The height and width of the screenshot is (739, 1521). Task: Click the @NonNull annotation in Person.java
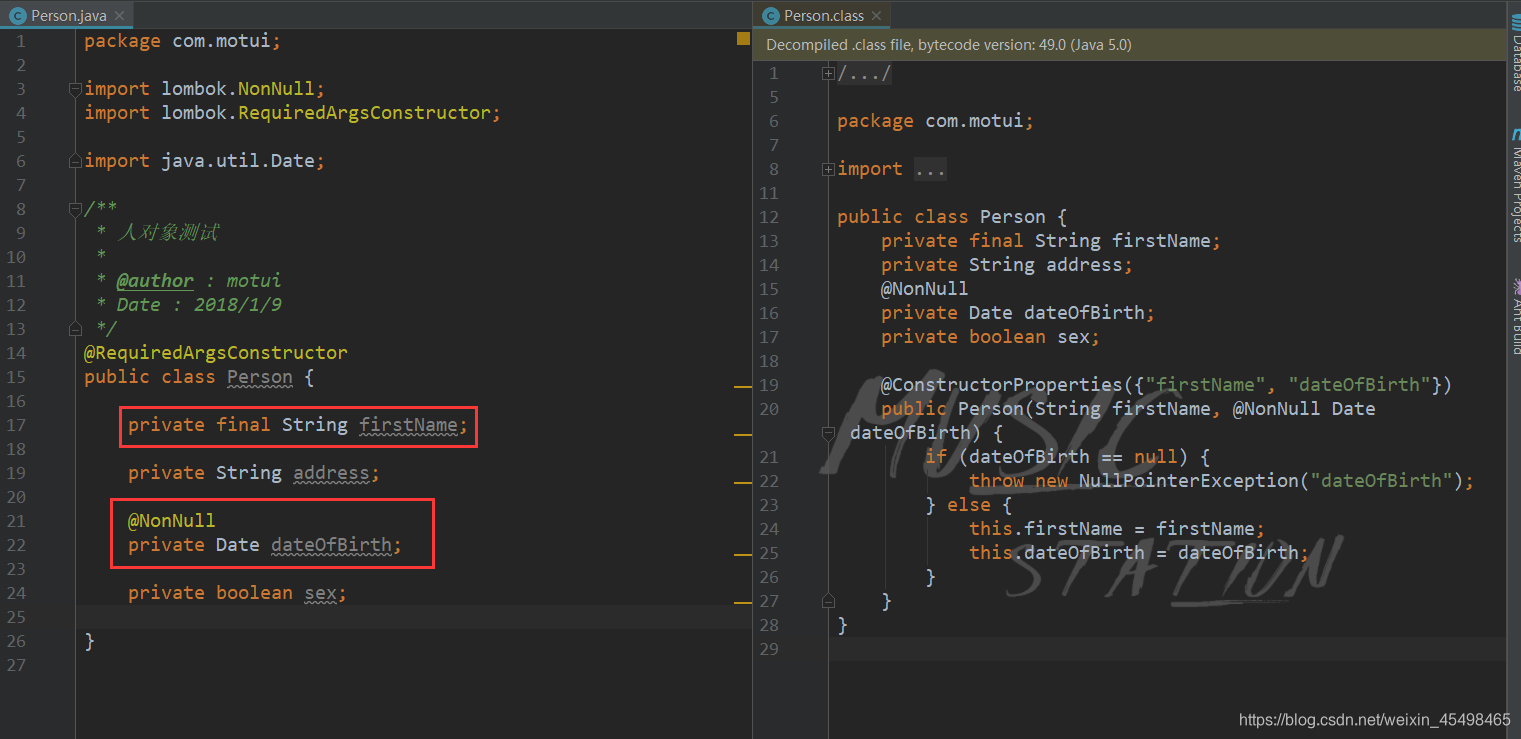point(171,521)
